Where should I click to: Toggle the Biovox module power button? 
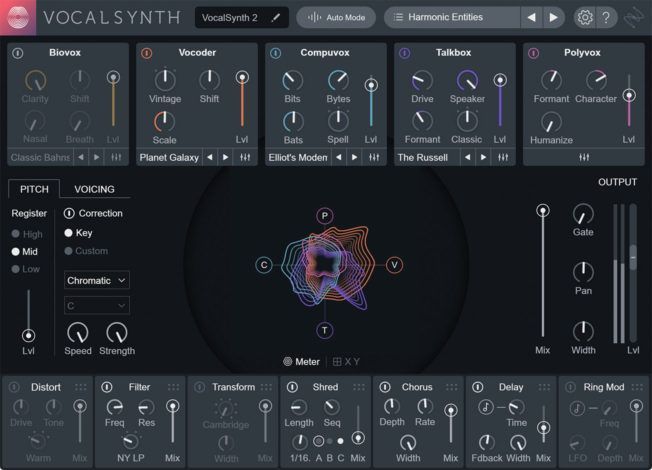[17, 53]
